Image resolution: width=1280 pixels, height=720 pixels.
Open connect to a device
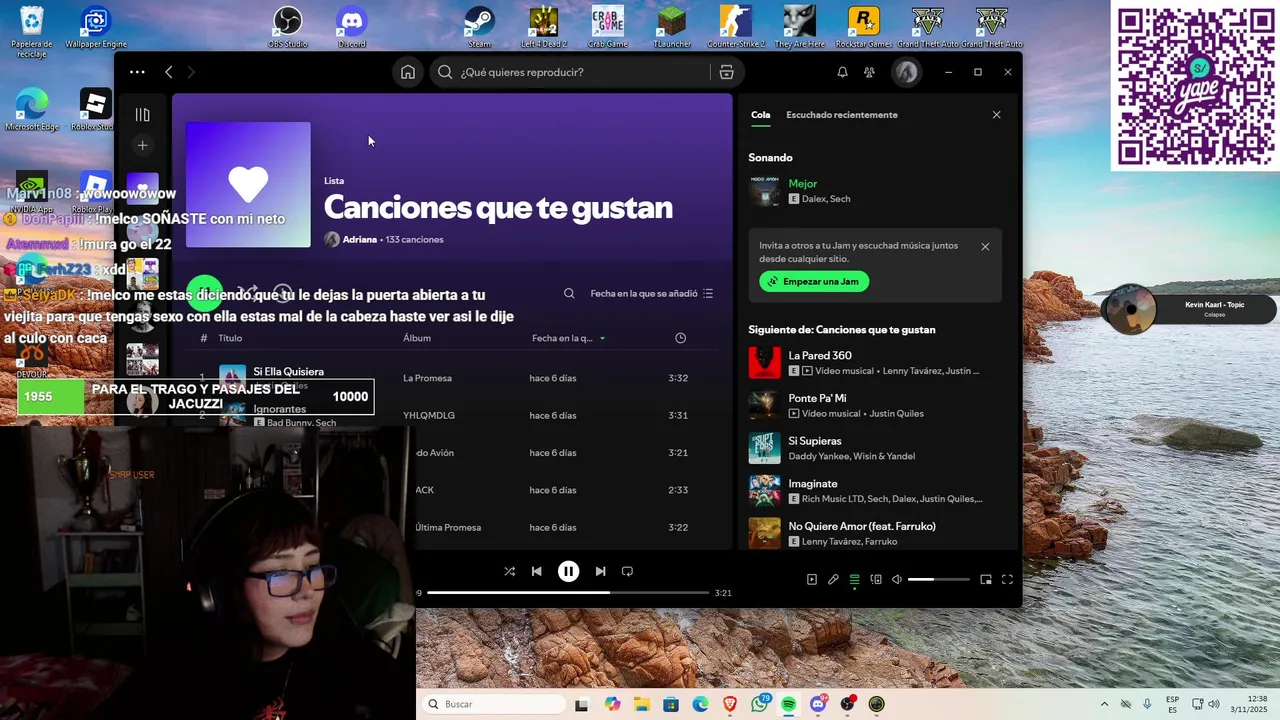tap(876, 579)
